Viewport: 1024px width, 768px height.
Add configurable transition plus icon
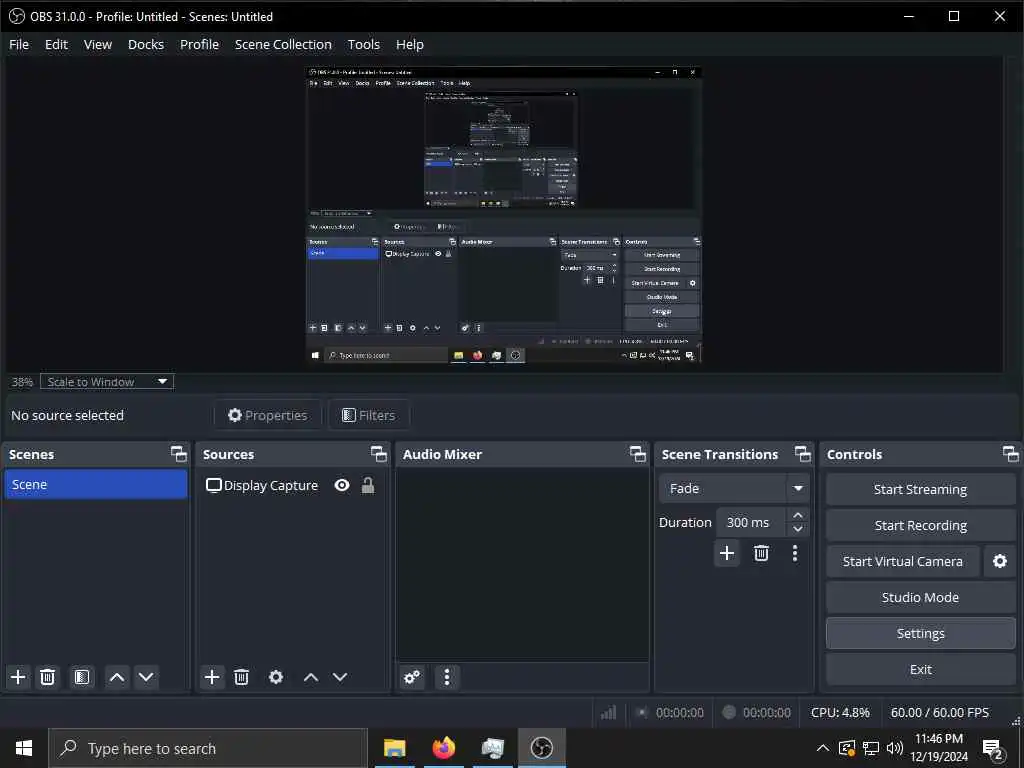coord(727,554)
